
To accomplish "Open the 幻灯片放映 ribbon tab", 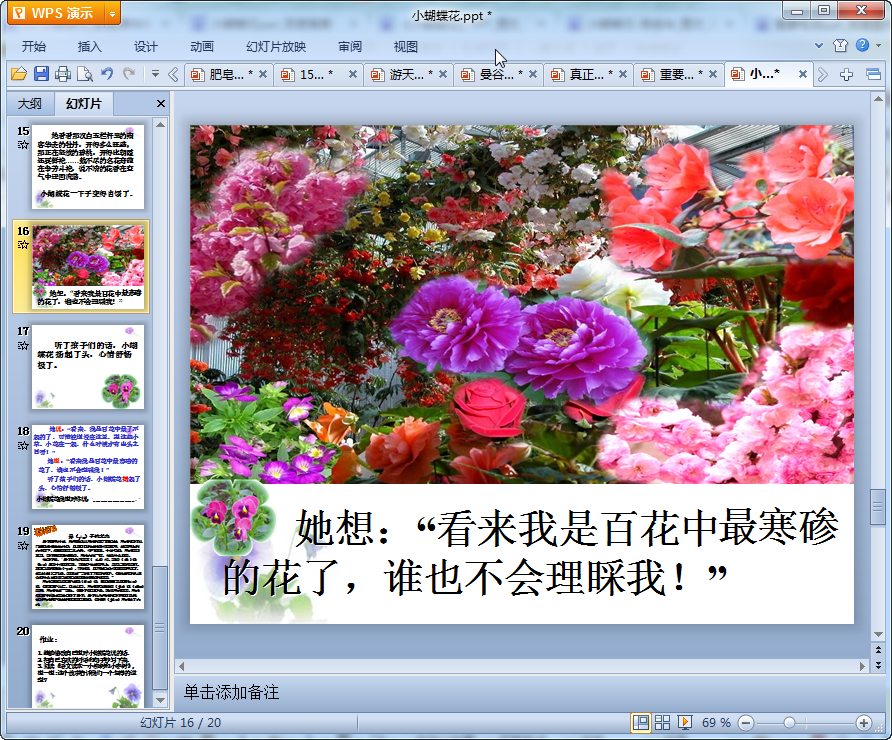I will point(276,47).
